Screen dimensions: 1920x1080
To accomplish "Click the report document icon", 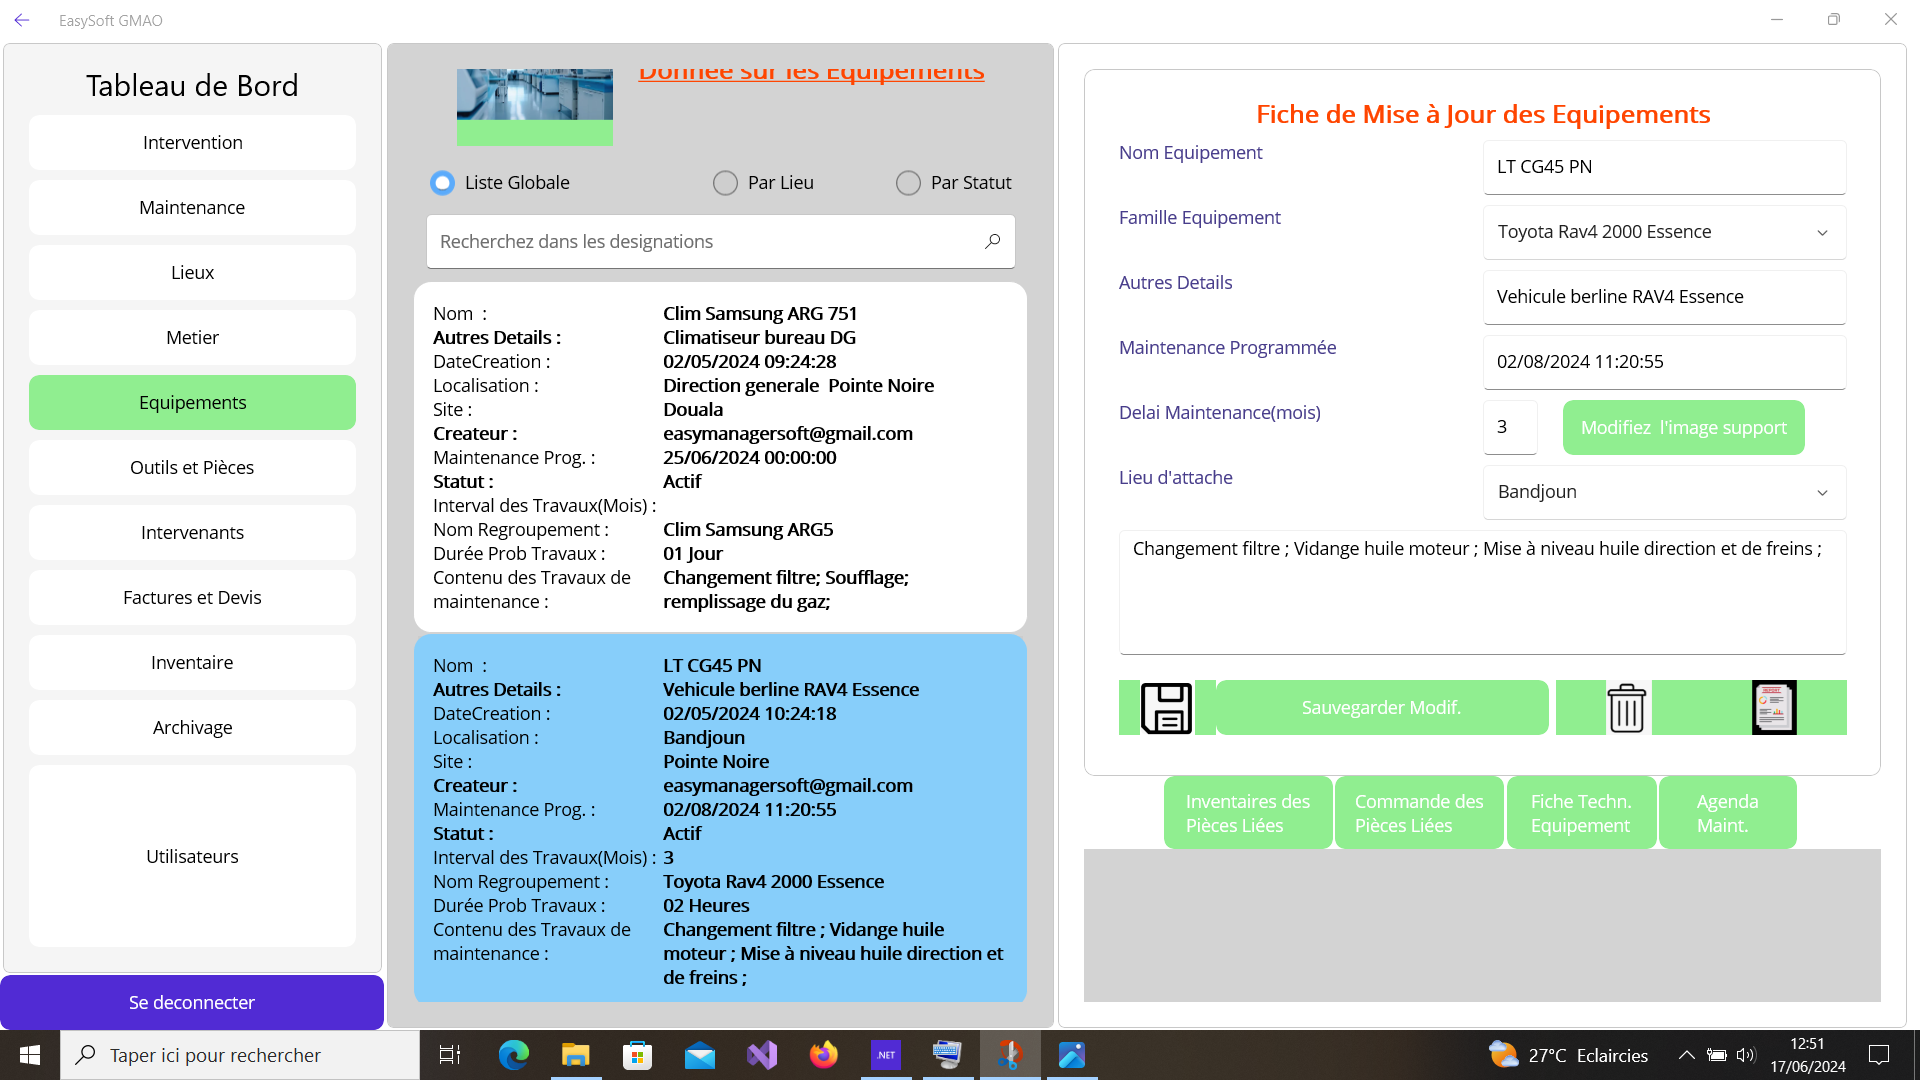I will coord(1774,708).
